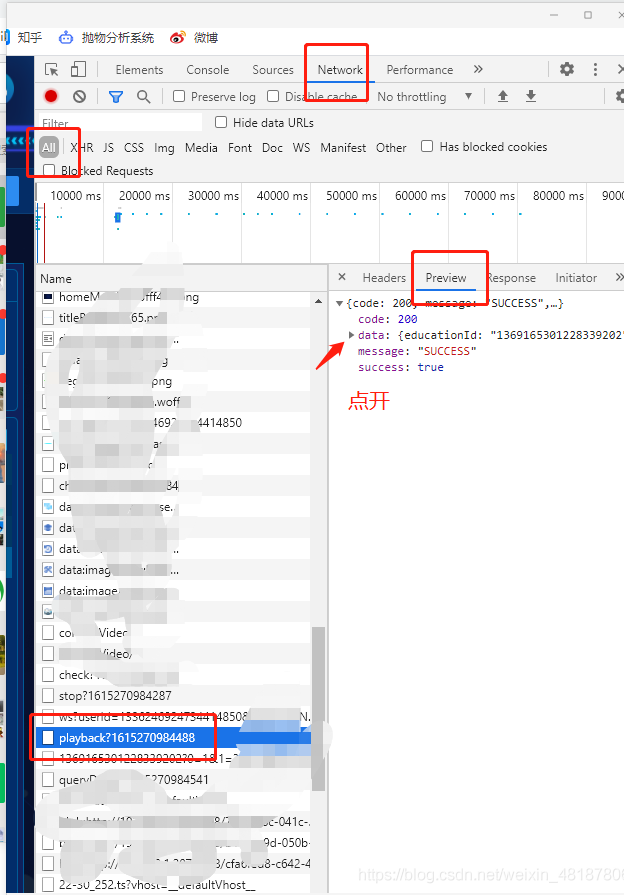Filter requests by Manifest
Viewport: 624px width, 895px height.
tap(343, 148)
